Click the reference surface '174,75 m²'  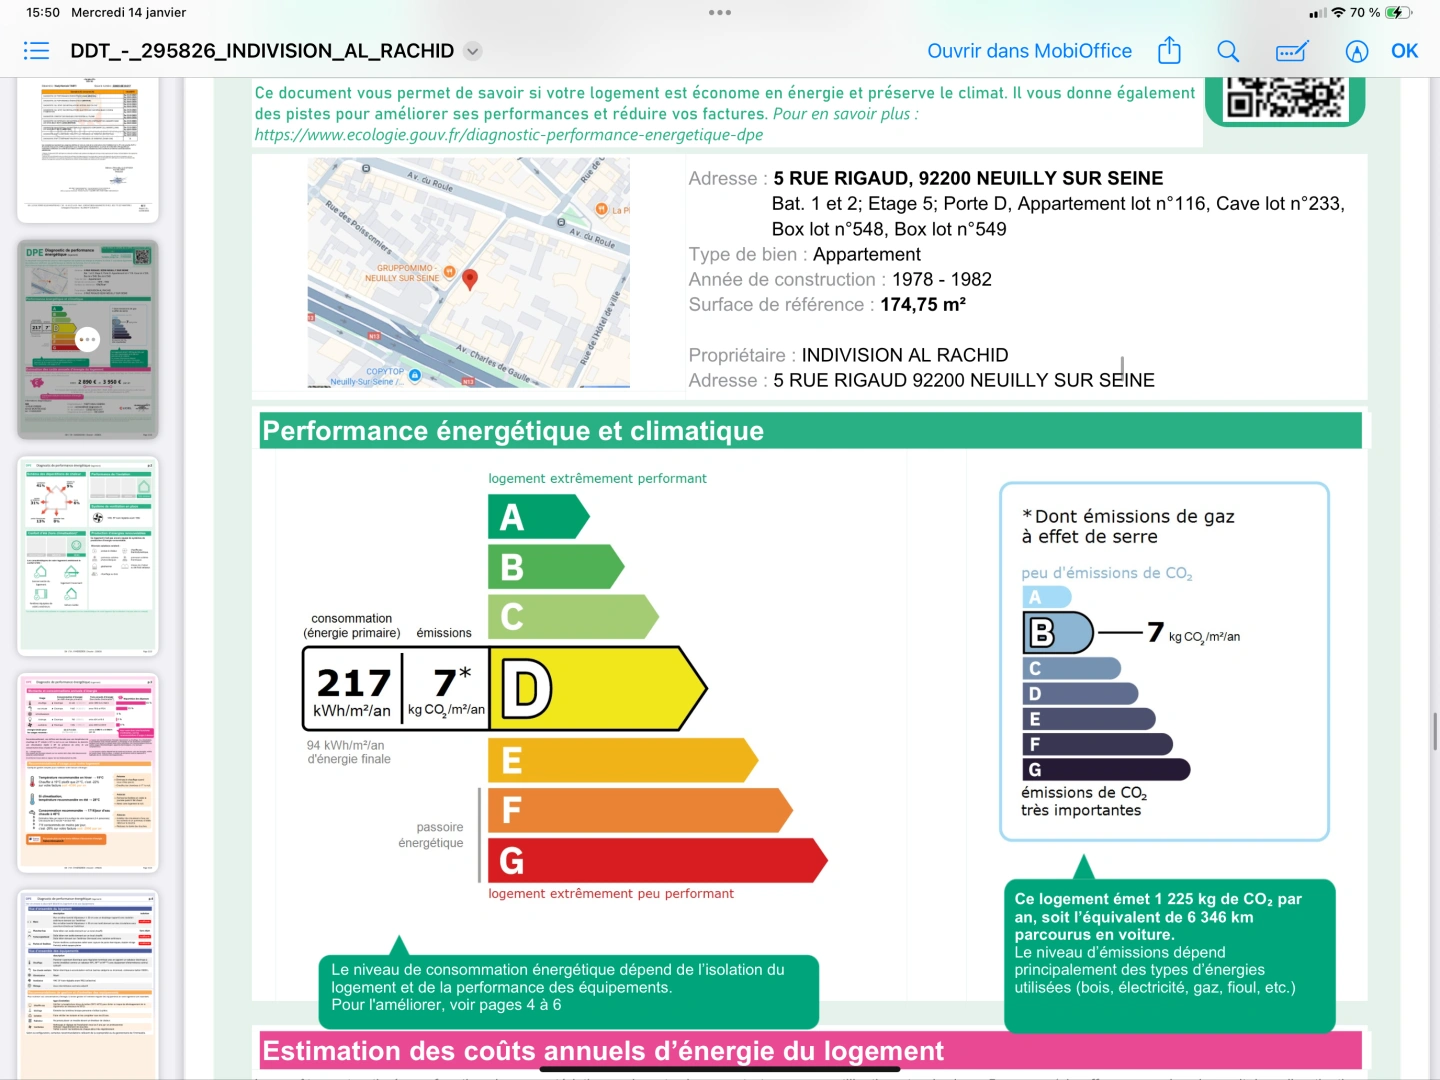[923, 304]
